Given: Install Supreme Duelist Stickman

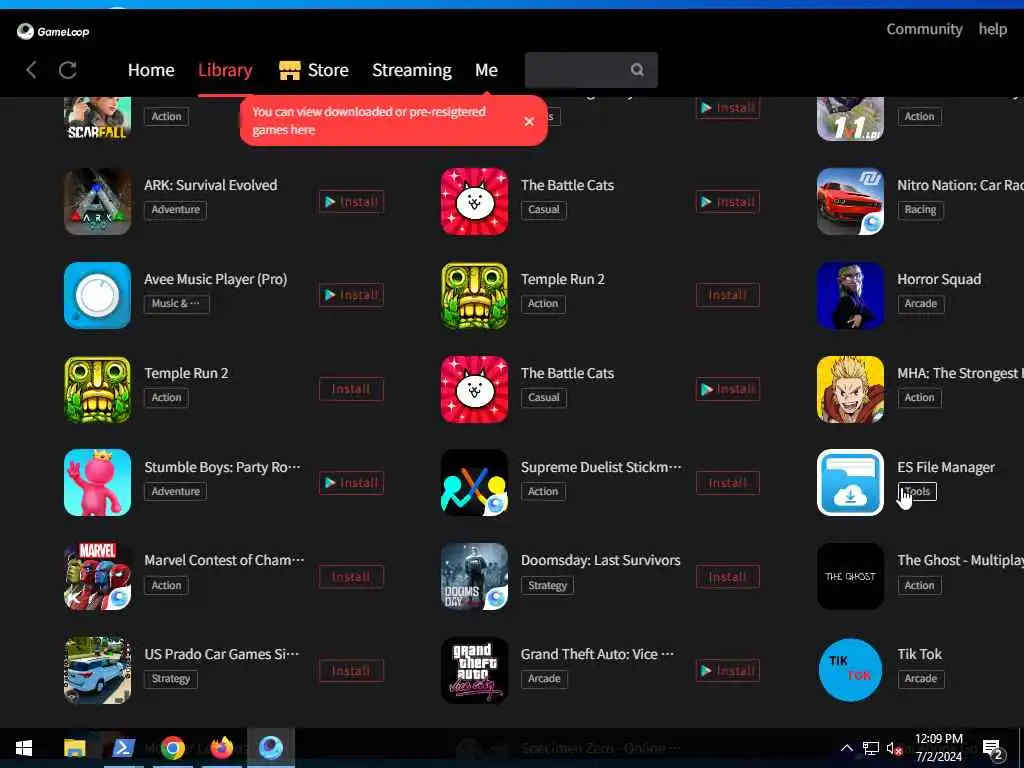Looking at the screenshot, I should (x=728, y=483).
